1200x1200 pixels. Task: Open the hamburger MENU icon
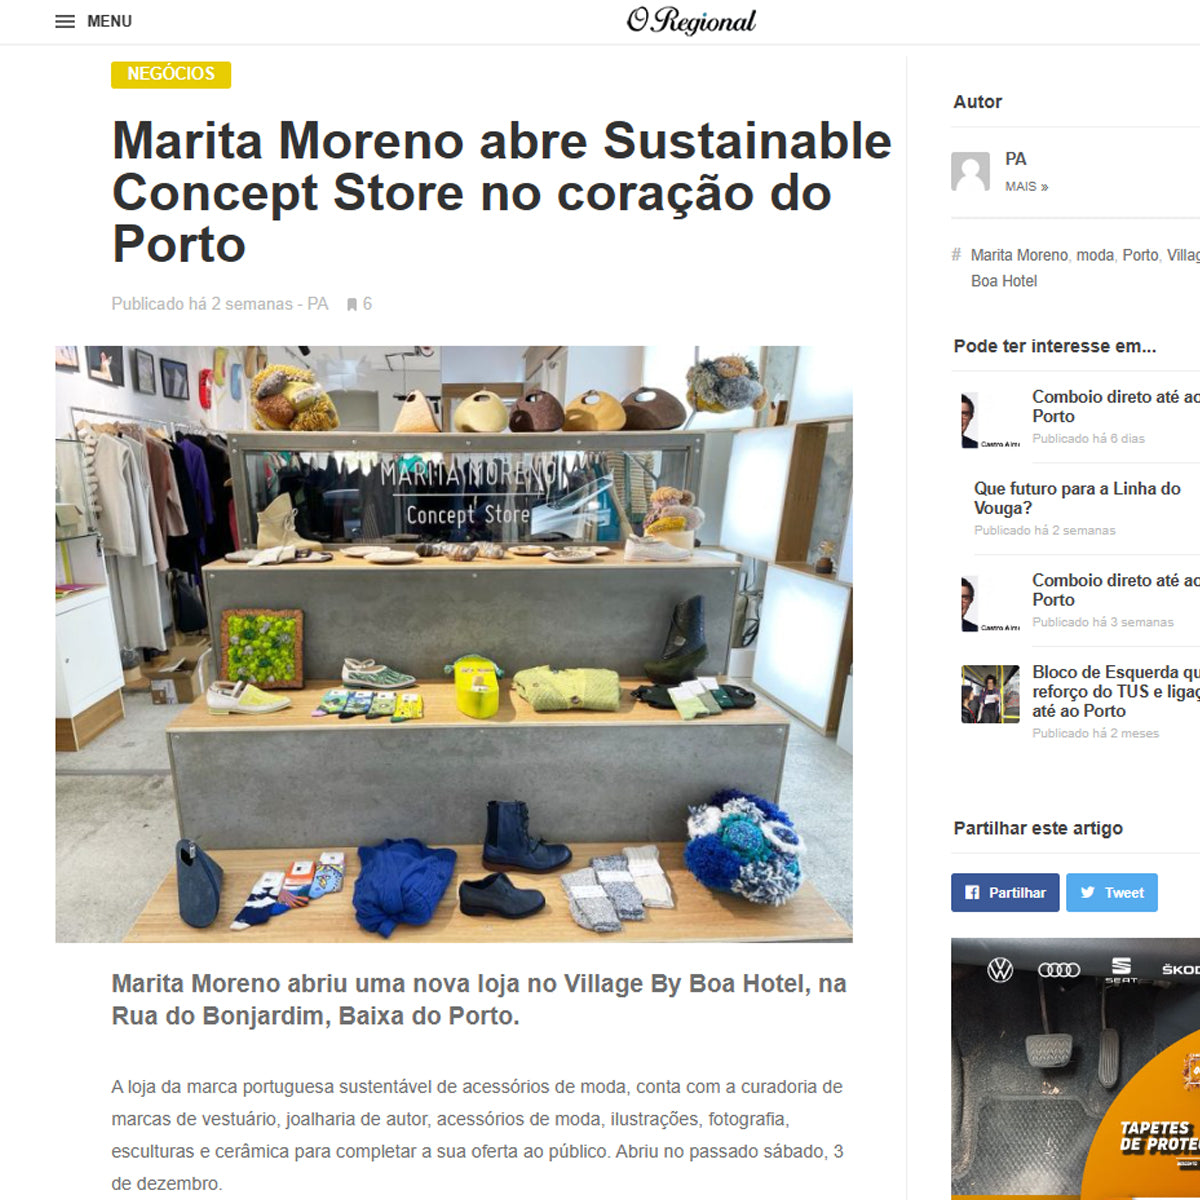coord(65,21)
